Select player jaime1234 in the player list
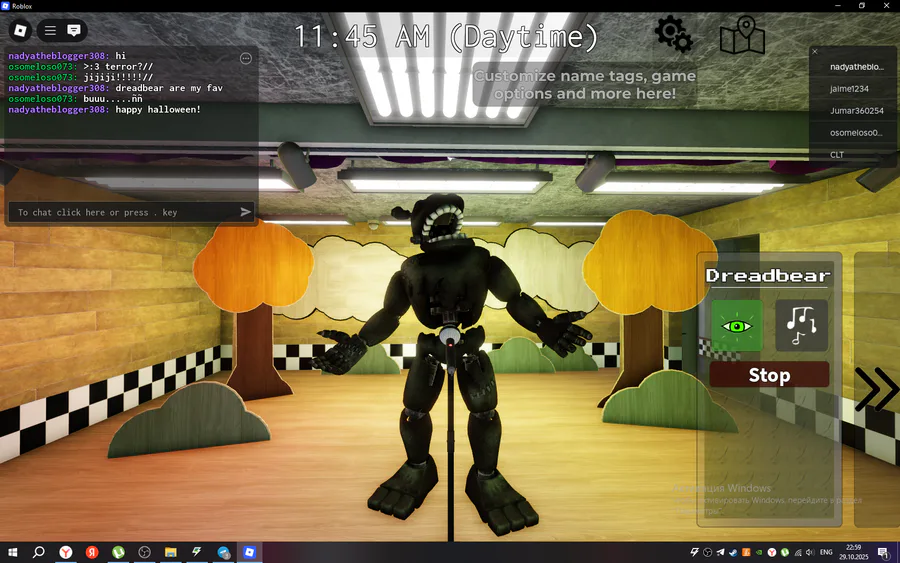 [849, 89]
